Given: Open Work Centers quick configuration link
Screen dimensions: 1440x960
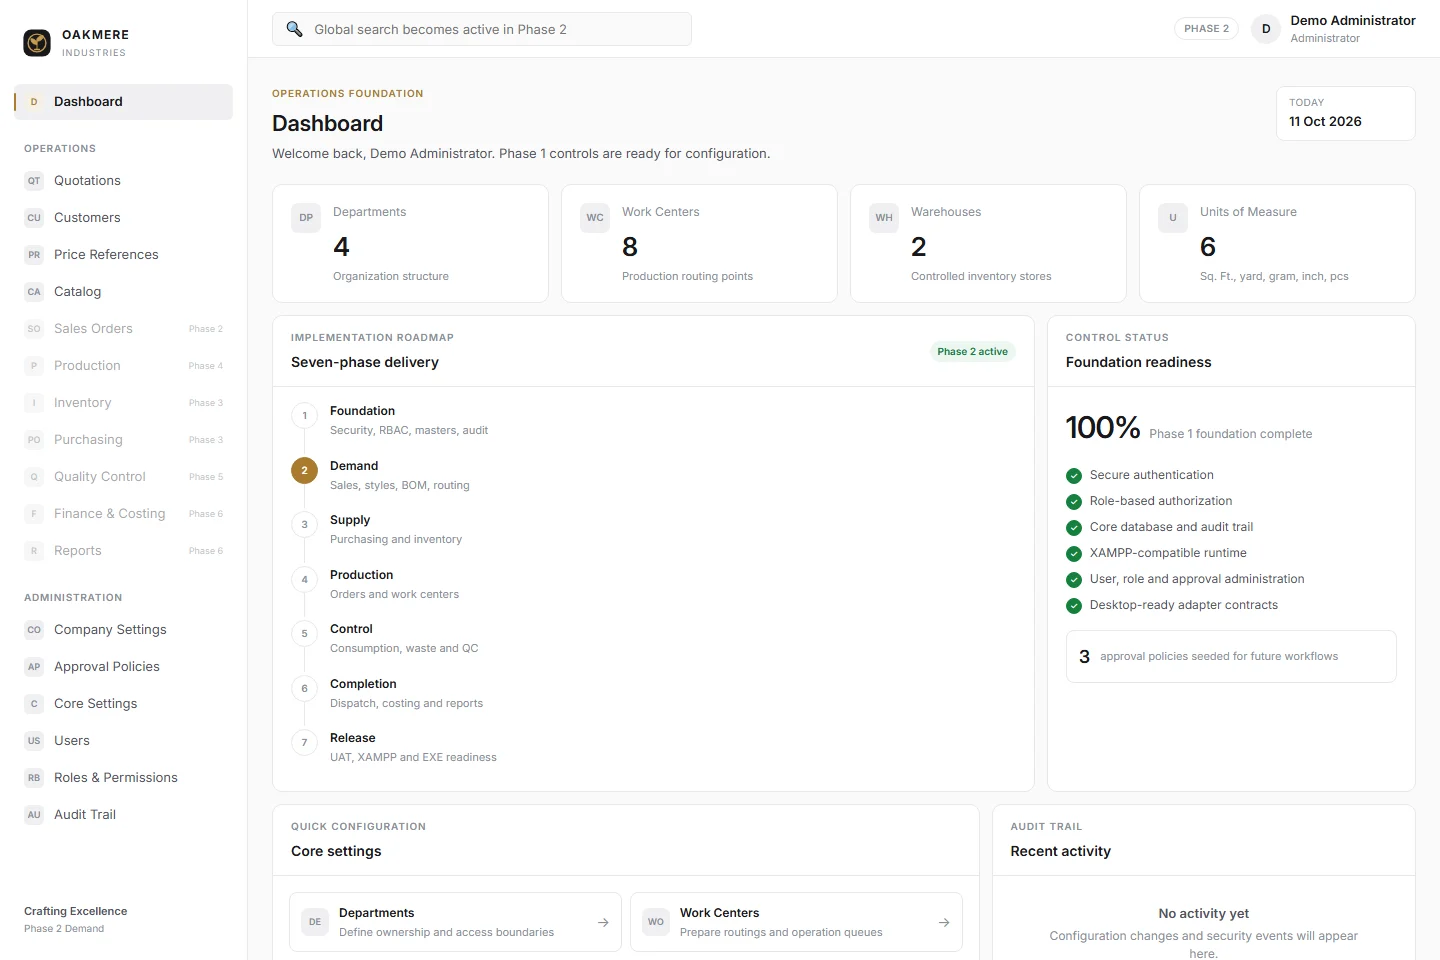Looking at the screenshot, I should 796,922.
